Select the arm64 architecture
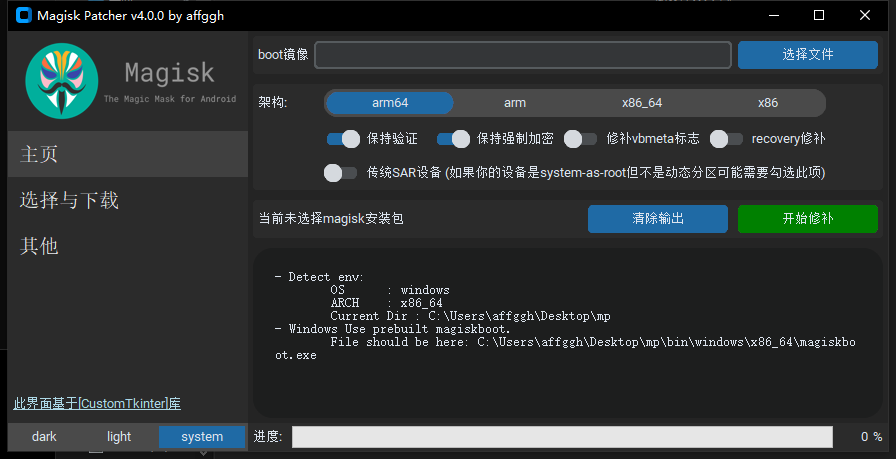Image resolution: width=896 pixels, height=459 pixels. coord(390,103)
